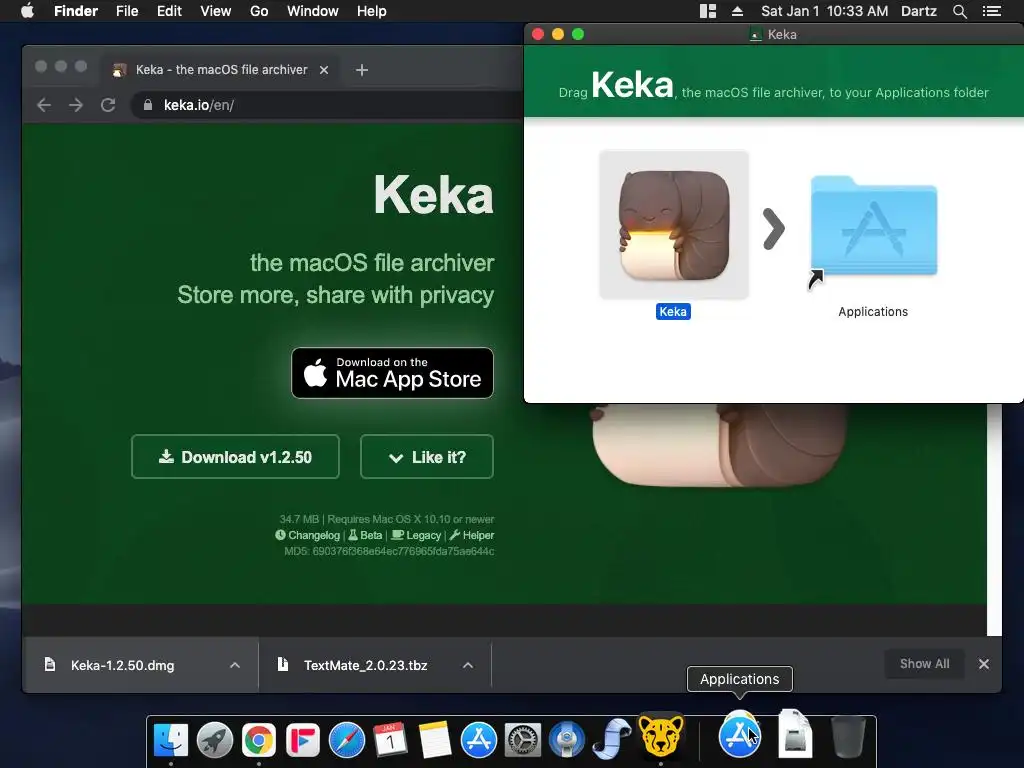Go back in Chrome browser

[44, 105]
